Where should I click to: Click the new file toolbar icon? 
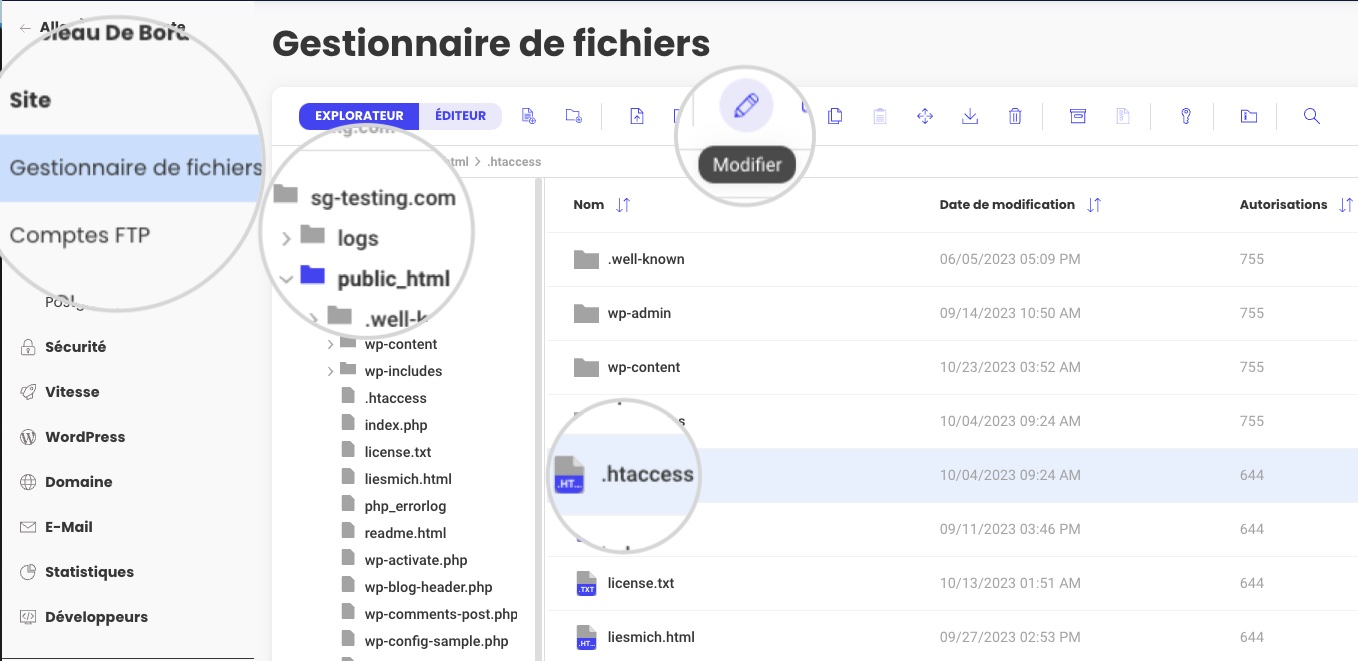click(529, 116)
